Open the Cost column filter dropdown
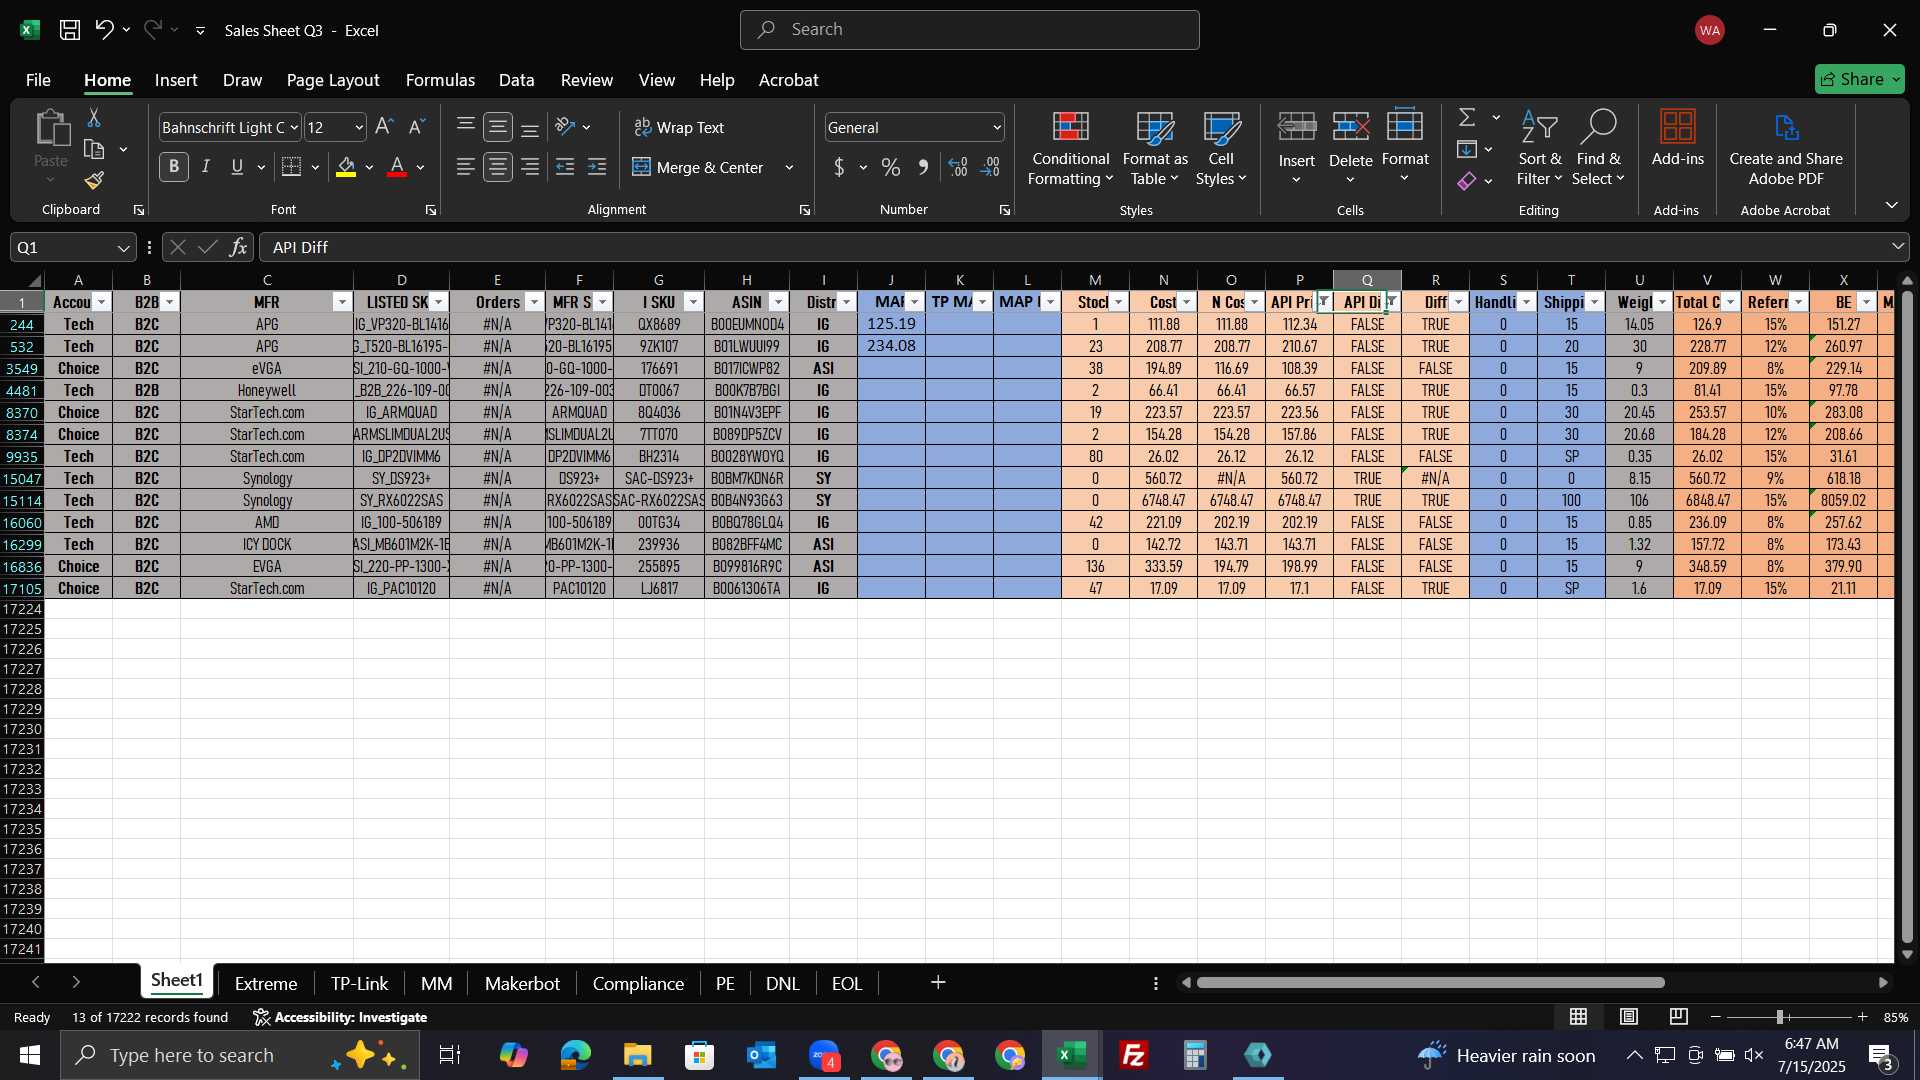The height and width of the screenshot is (1080, 1920). (1187, 302)
